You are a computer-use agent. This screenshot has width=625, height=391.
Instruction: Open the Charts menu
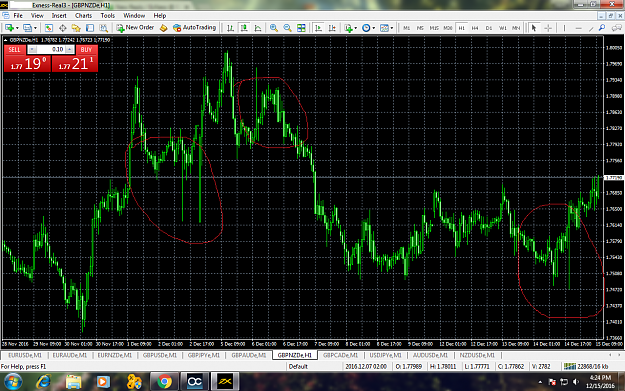(x=83, y=16)
